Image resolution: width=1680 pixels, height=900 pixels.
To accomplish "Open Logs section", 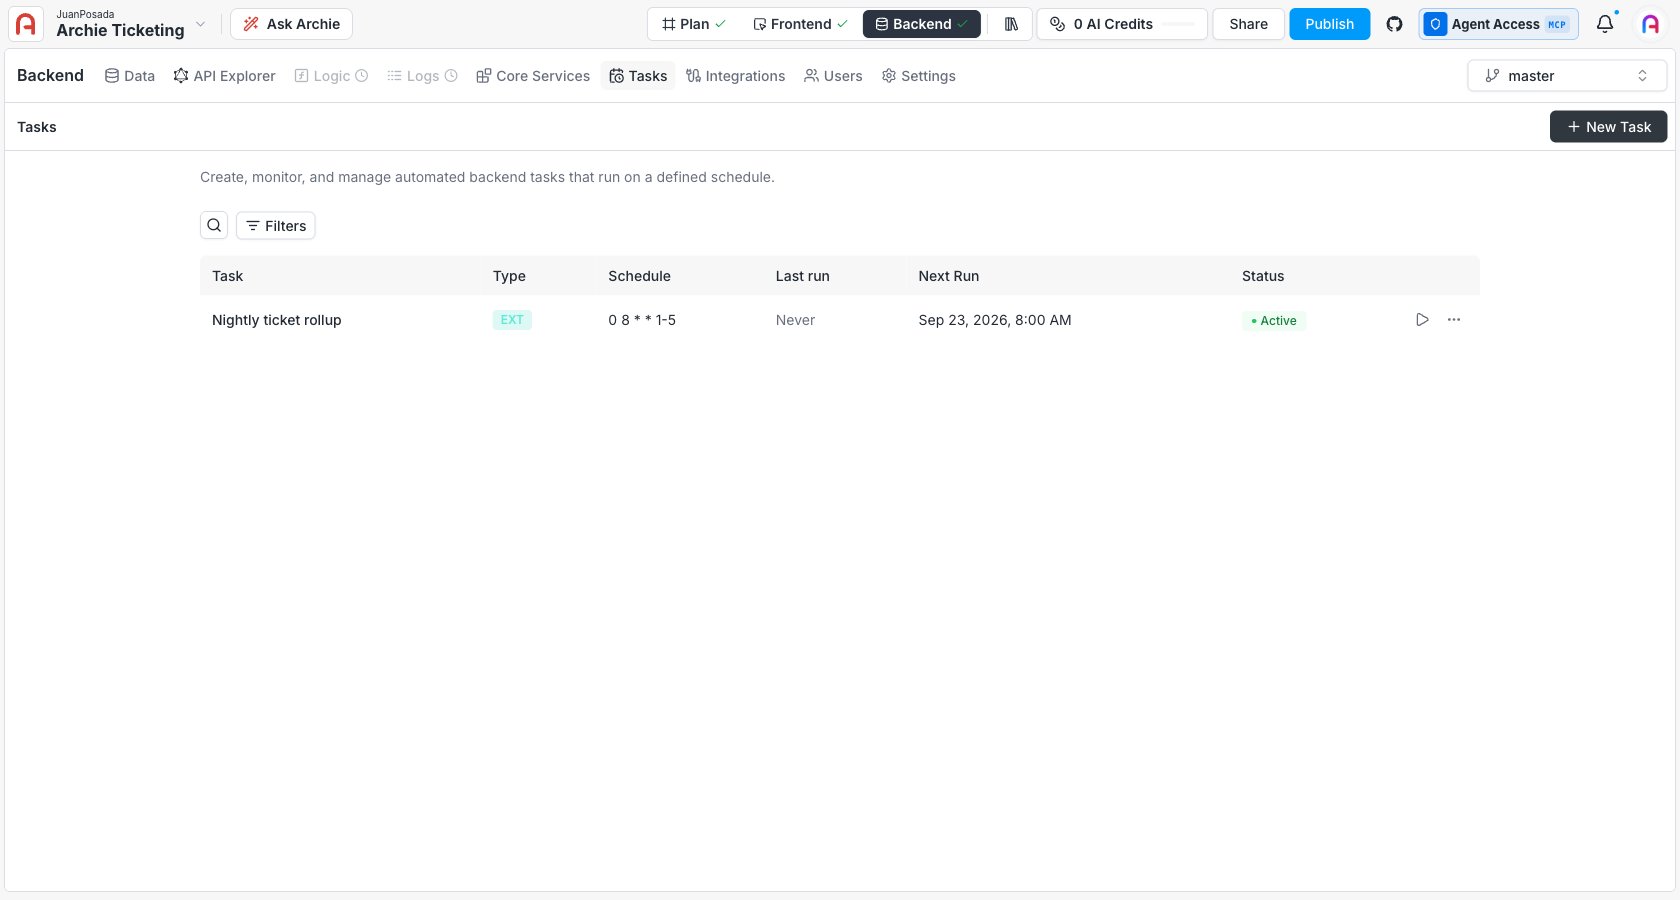I will tap(422, 76).
